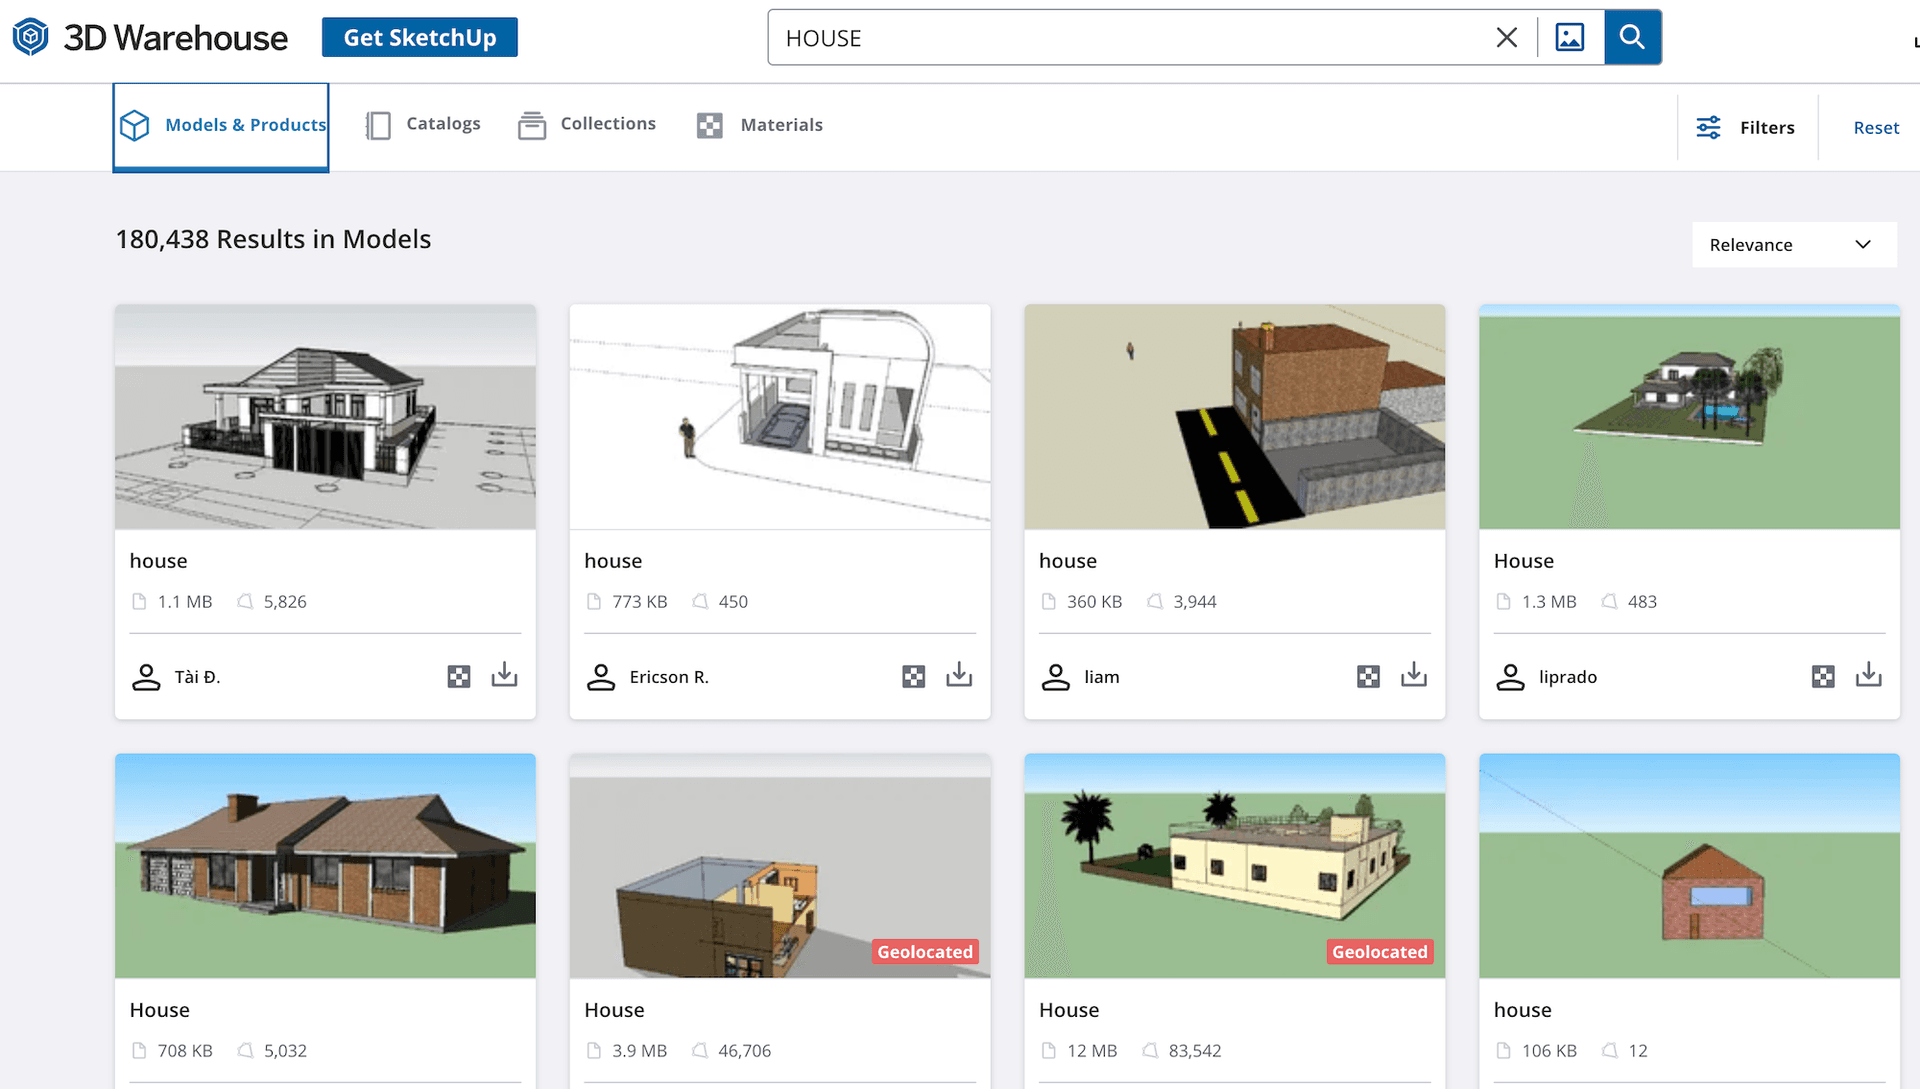View materials icon on liam card

pyautogui.click(x=1369, y=677)
